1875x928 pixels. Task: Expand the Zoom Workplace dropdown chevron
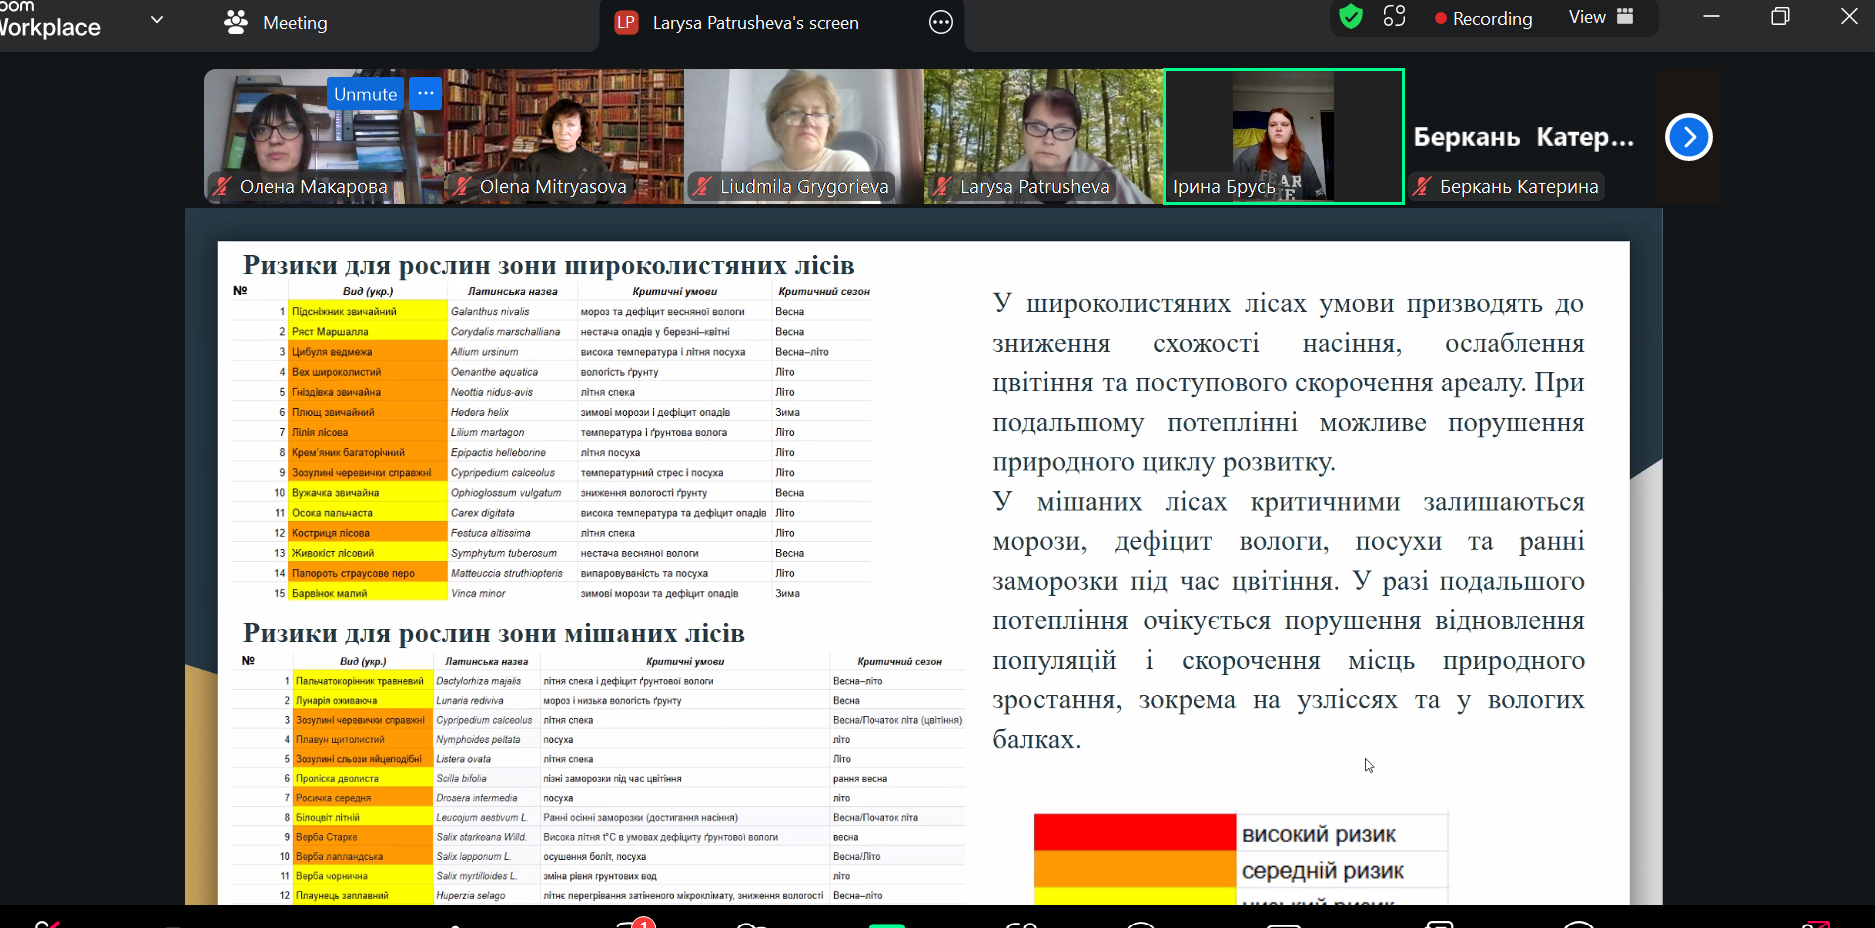(157, 19)
